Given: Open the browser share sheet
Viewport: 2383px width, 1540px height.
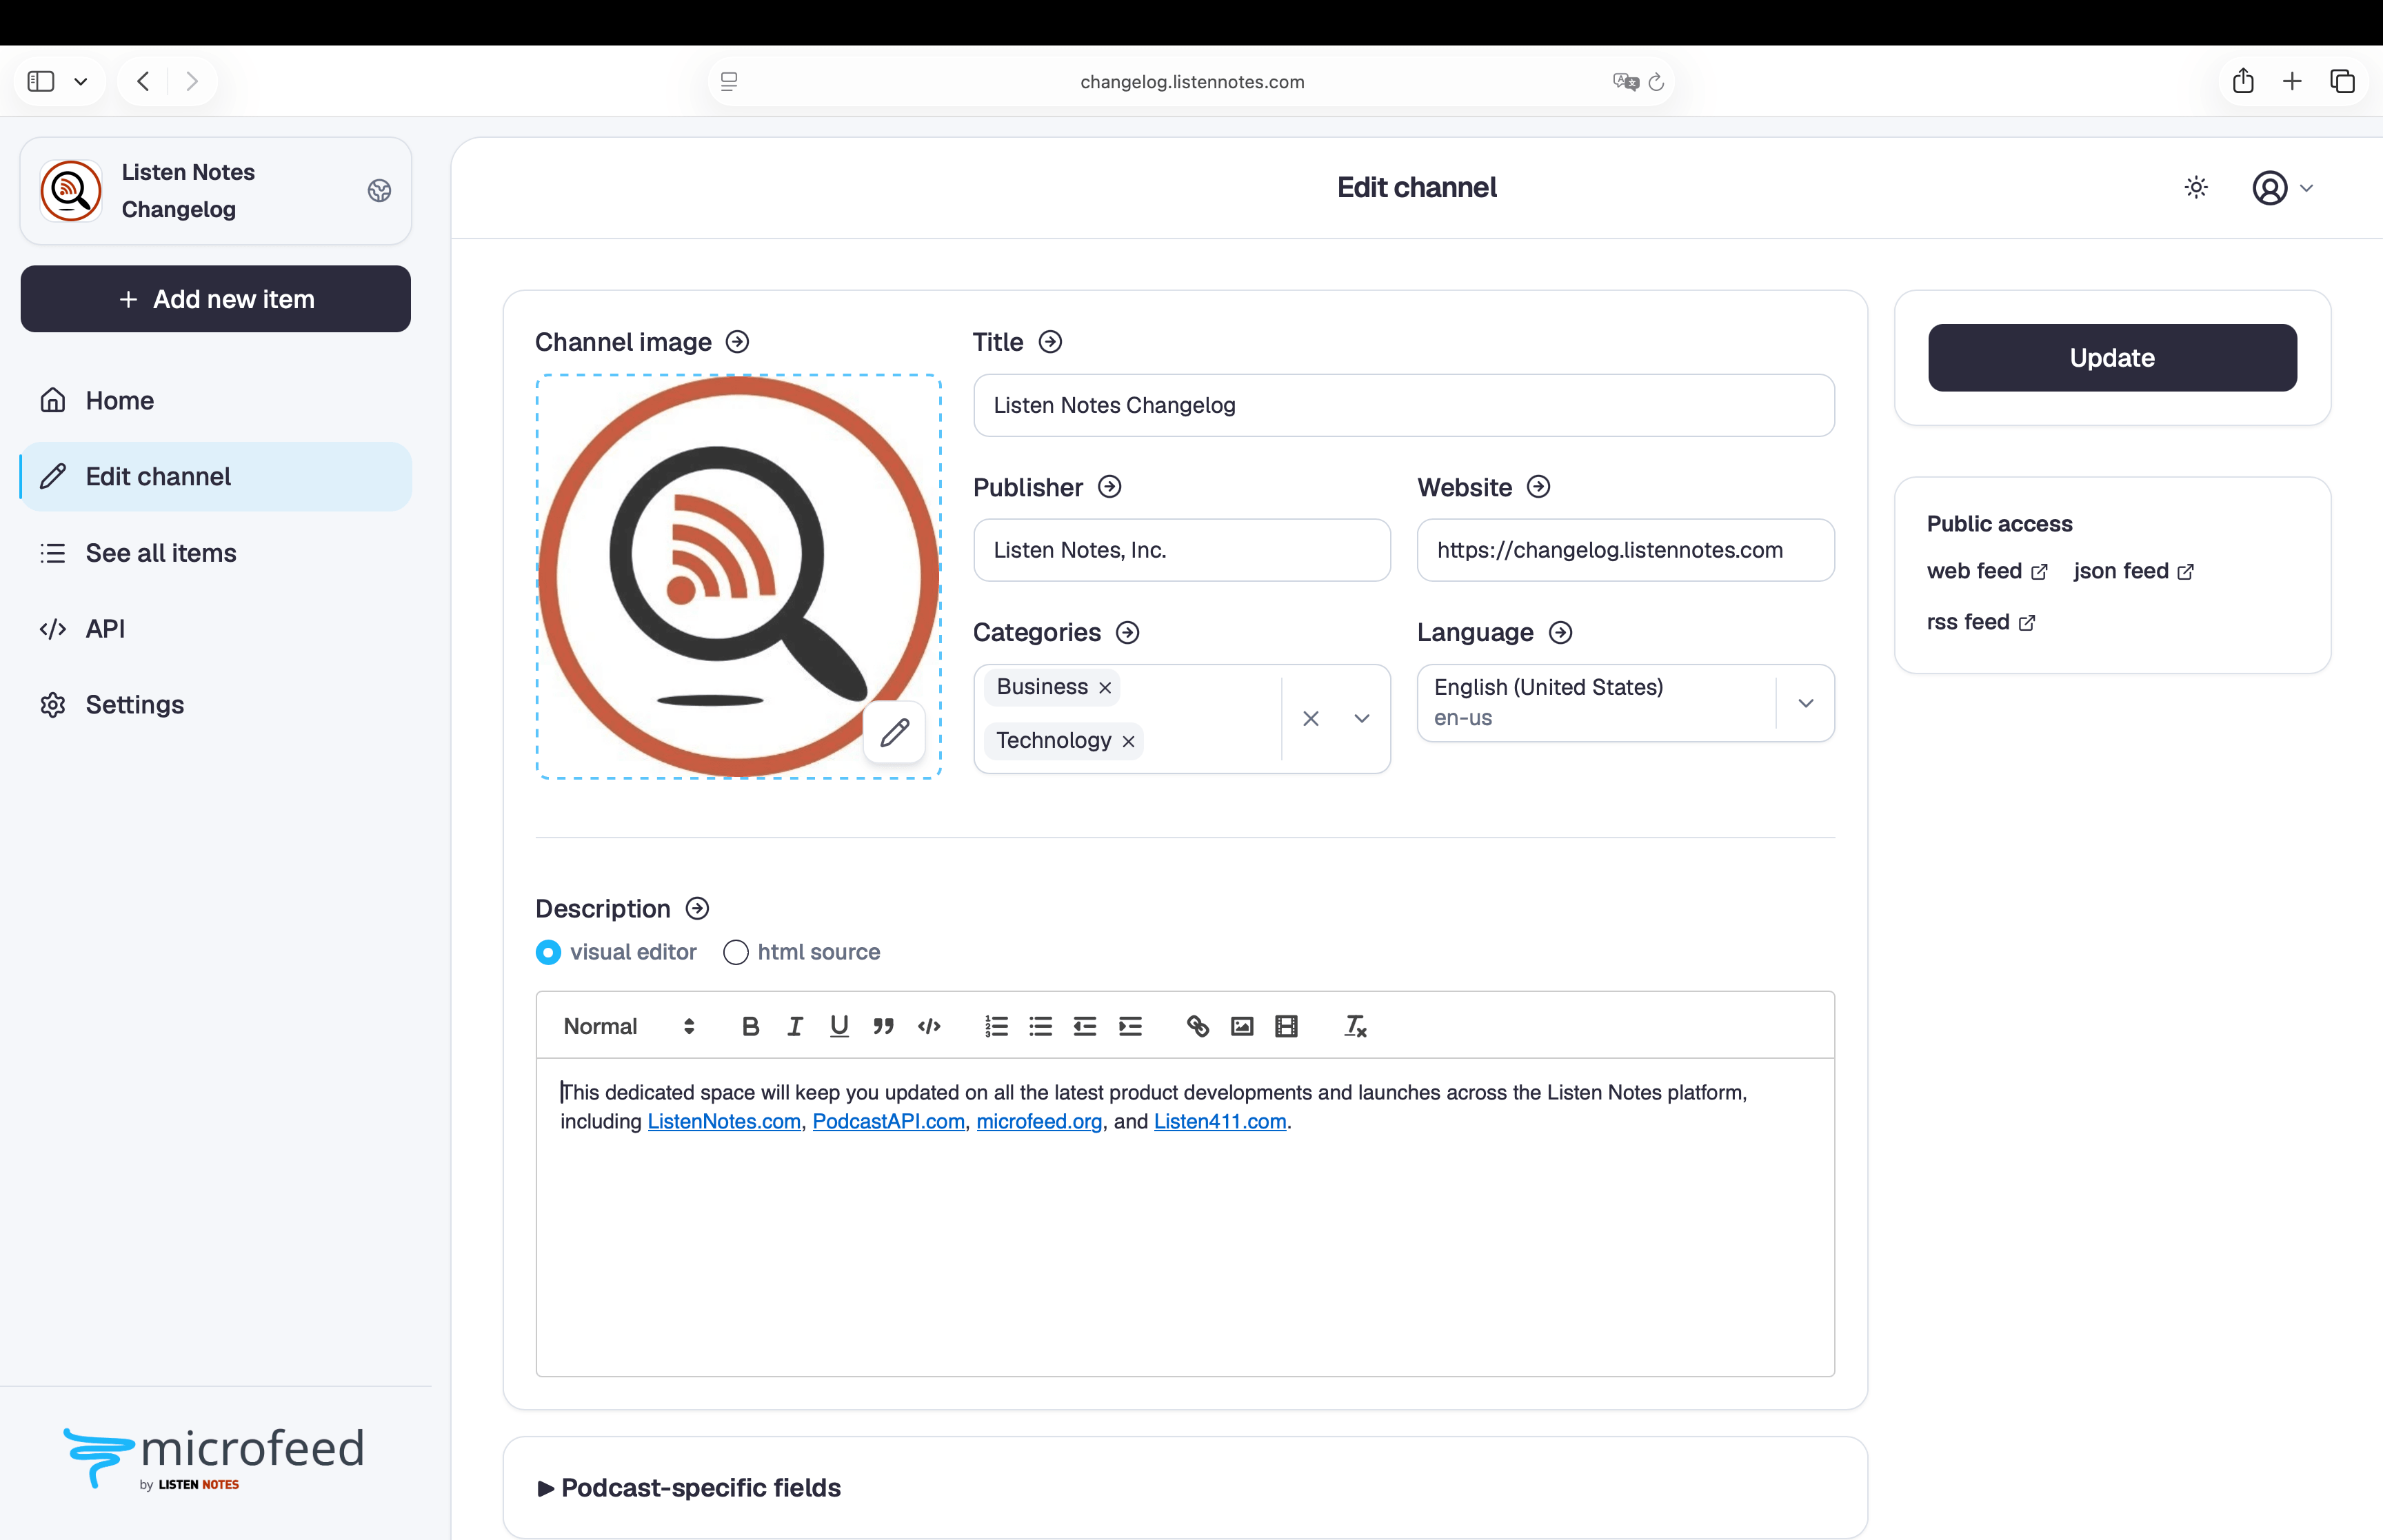Looking at the screenshot, I should click(2243, 81).
